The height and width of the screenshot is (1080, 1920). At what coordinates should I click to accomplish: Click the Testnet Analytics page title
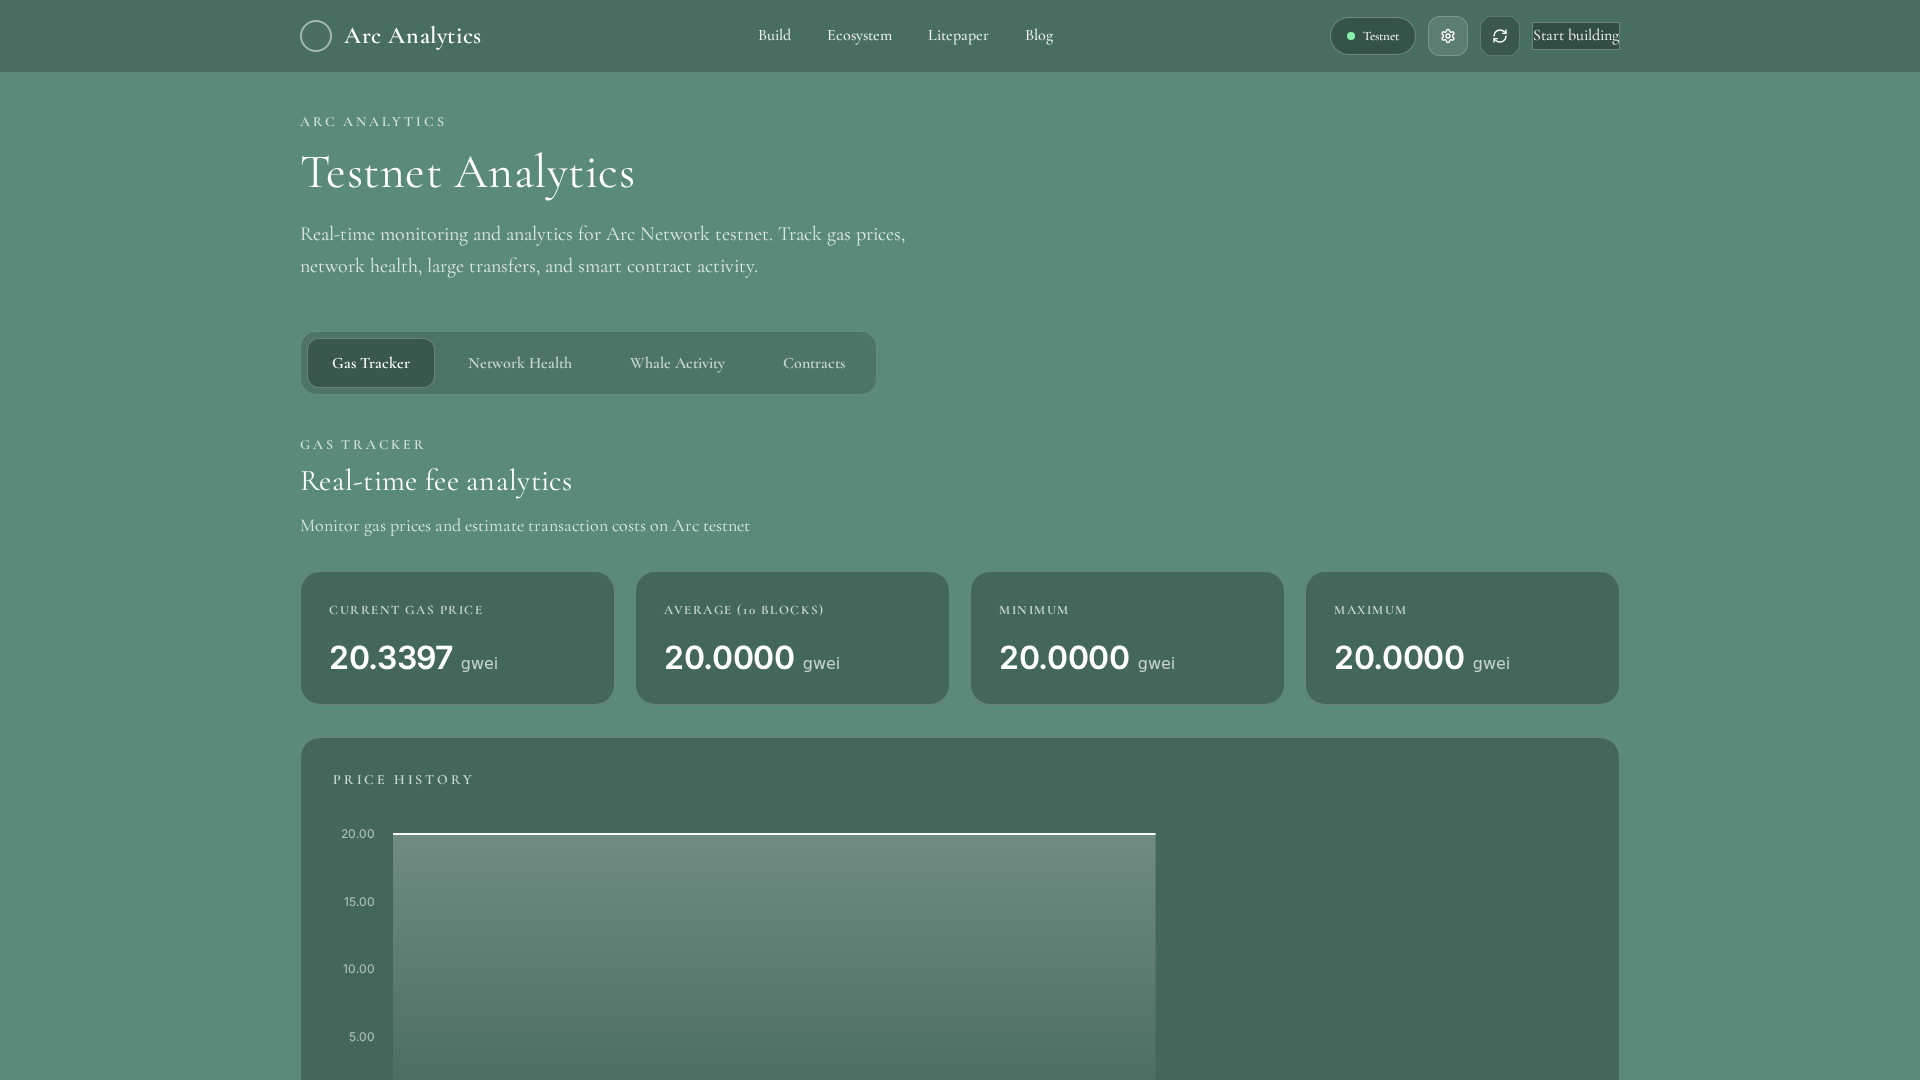pos(467,172)
